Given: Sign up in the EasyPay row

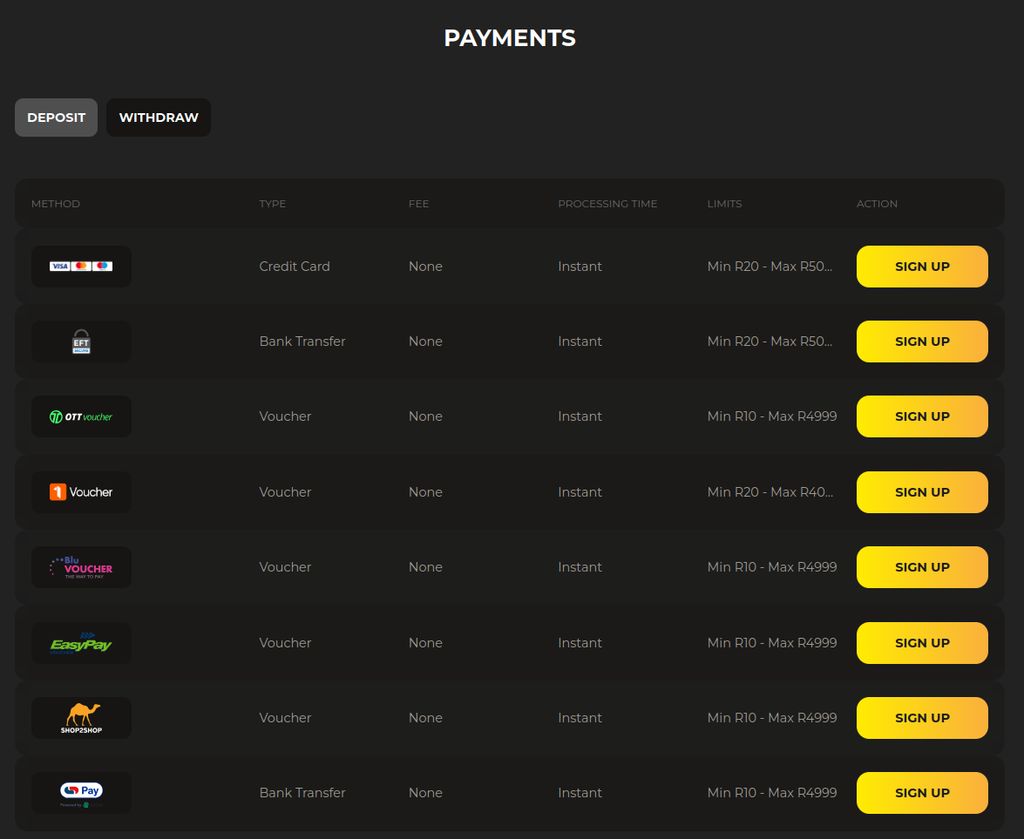Looking at the screenshot, I should pyautogui.click(x=922, y=643).
